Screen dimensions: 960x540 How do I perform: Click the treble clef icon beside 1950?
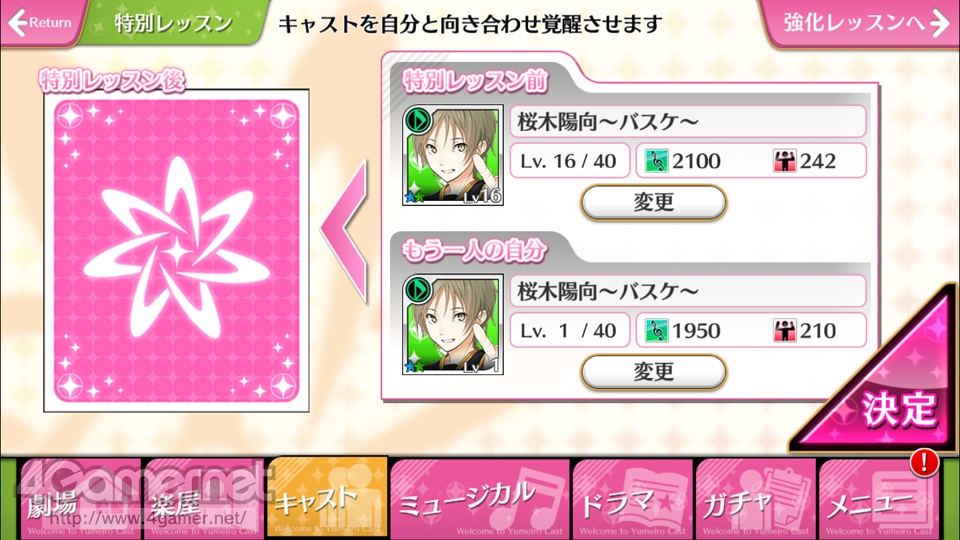coord(656,331)
